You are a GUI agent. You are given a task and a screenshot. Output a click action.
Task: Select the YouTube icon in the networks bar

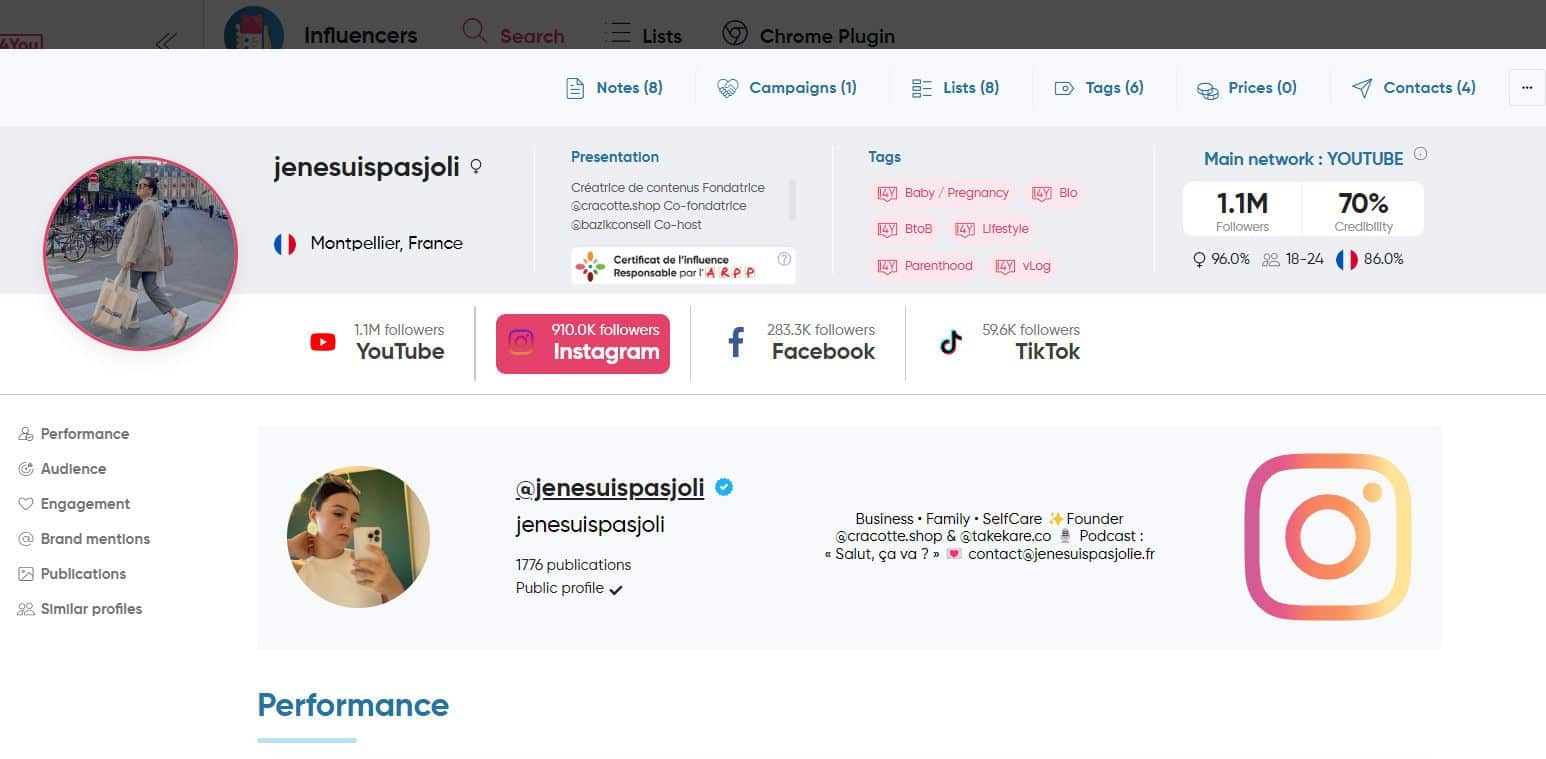point(322,342)
